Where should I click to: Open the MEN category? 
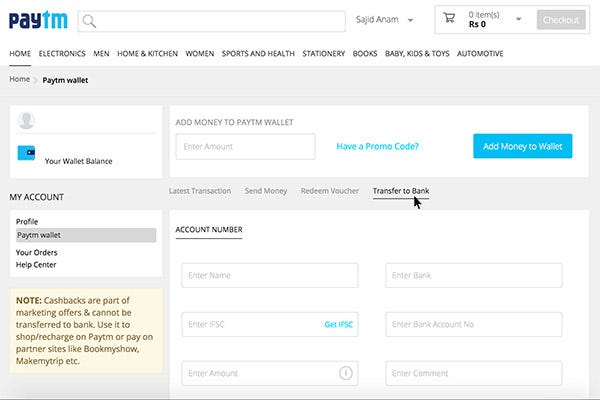101,54
